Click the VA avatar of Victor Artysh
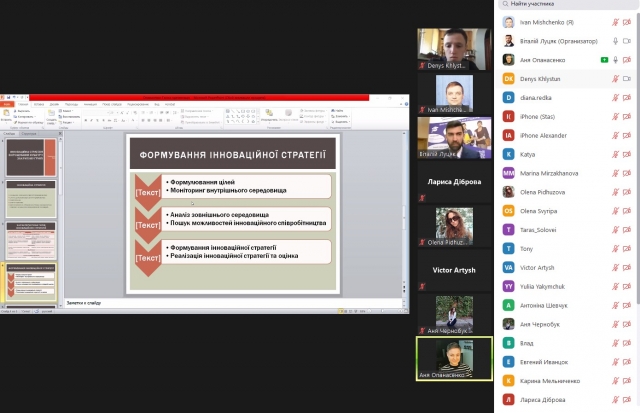This screenshot has width=640, height=413. click(508, 268)
